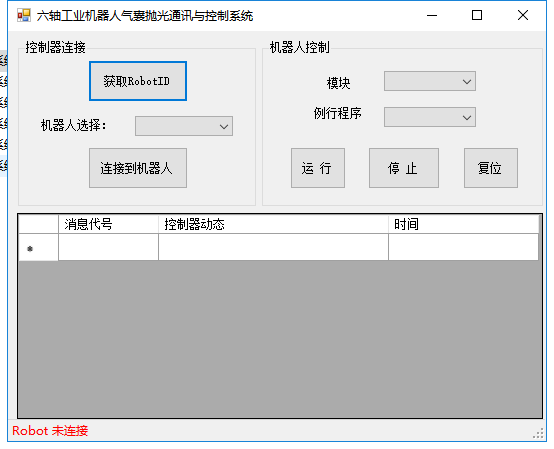
Task: Click the empty 控制器动态 cell
Action: (273, 247)
